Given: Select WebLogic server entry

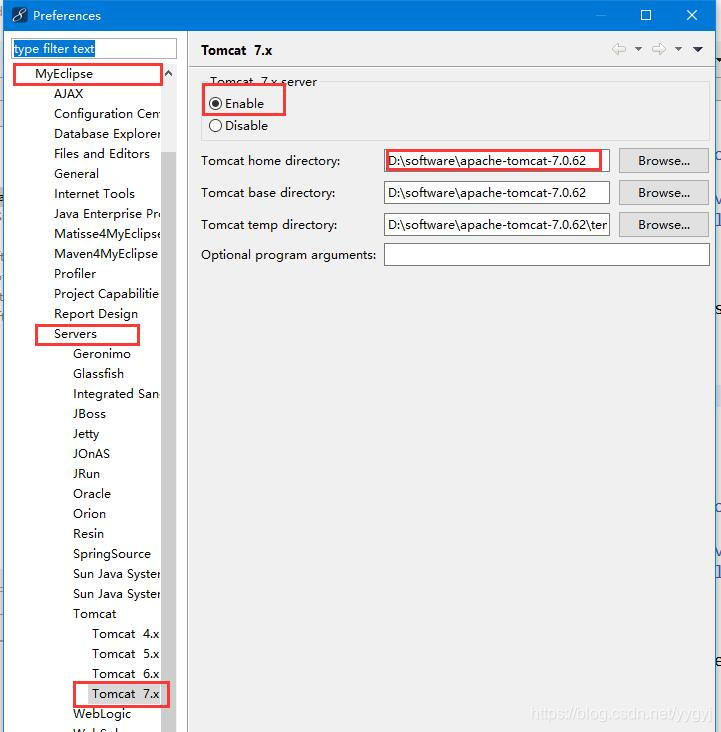Looking at the screenshot, I should point(102,714).
